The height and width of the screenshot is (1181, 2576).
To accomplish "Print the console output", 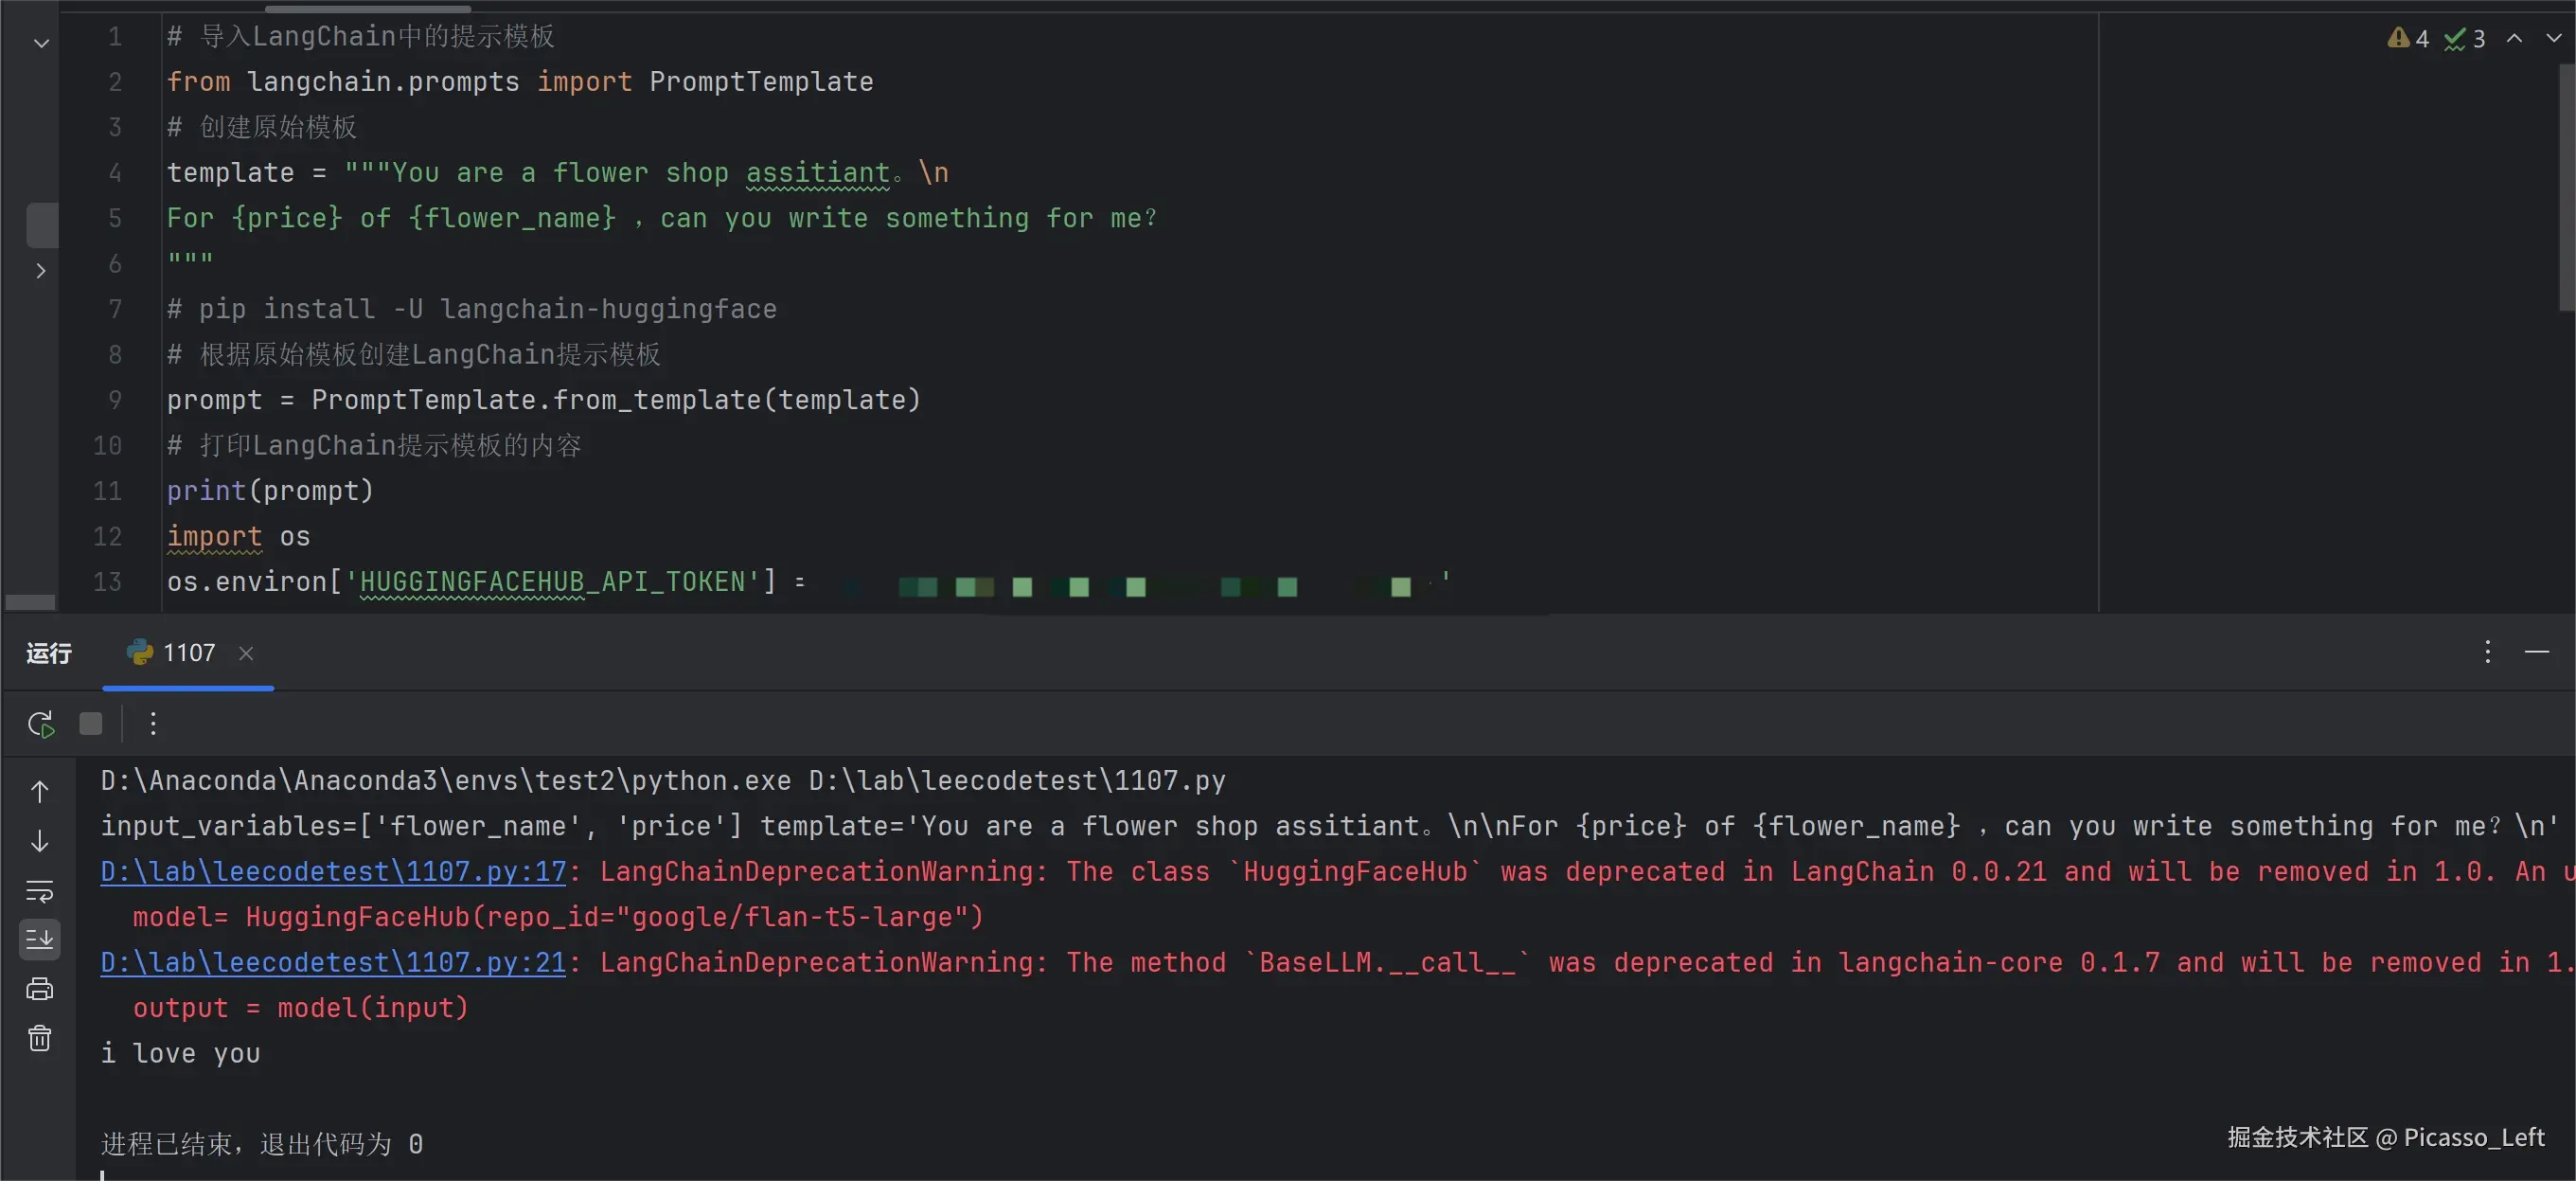I will click(x=40, y=989).
